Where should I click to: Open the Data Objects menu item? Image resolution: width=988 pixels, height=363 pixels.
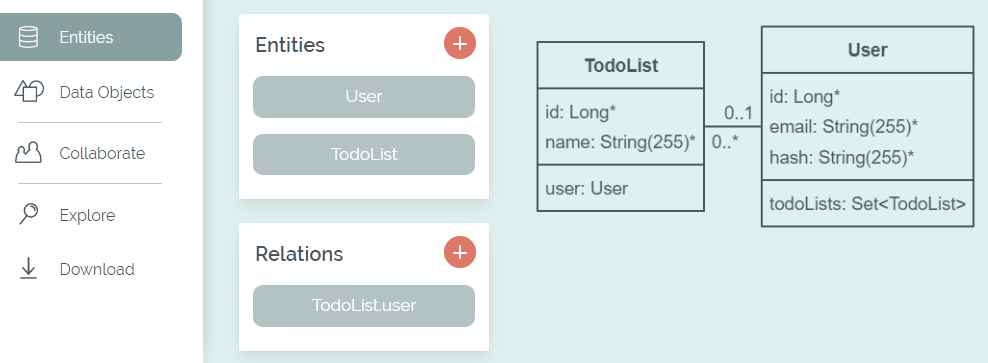[106, 92]
